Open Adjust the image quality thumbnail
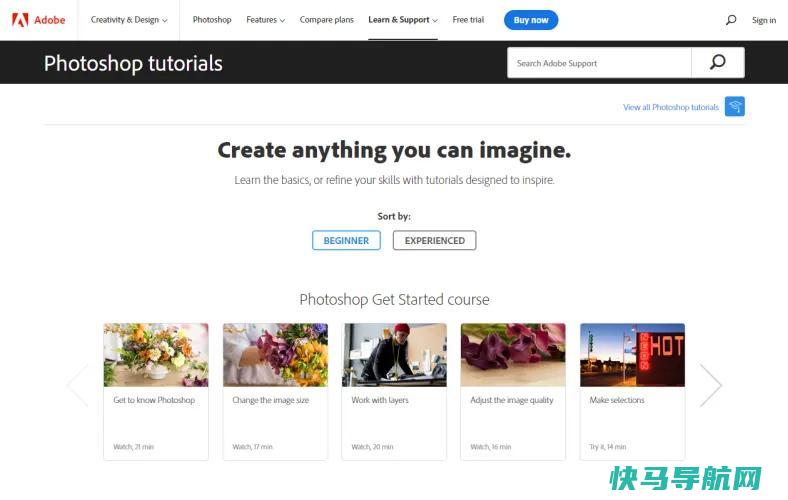This screenshot has height=500, width=788. coord(513,355)
